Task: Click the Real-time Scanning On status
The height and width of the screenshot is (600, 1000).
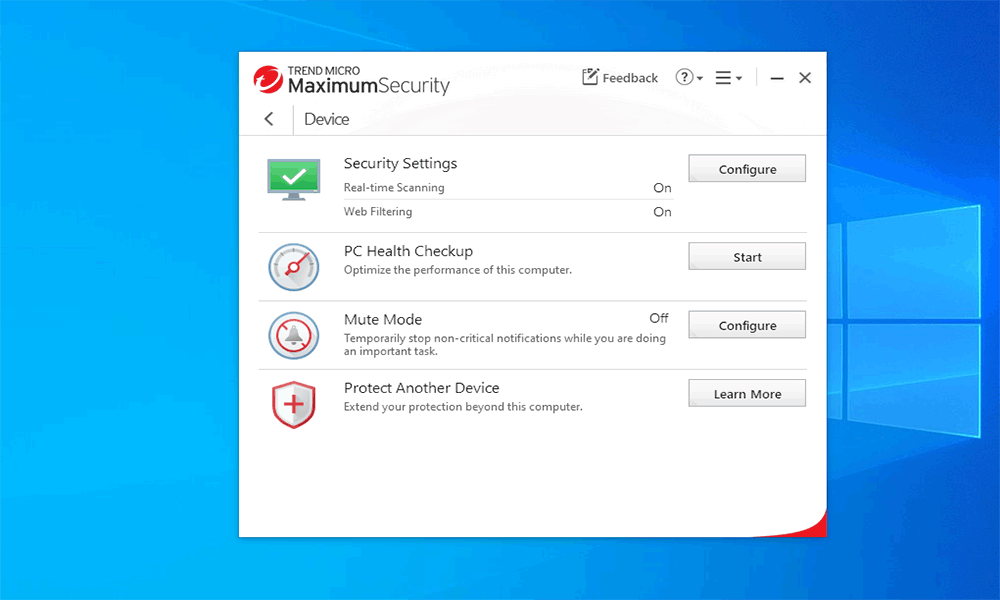Action: click(x=662, y=188)
